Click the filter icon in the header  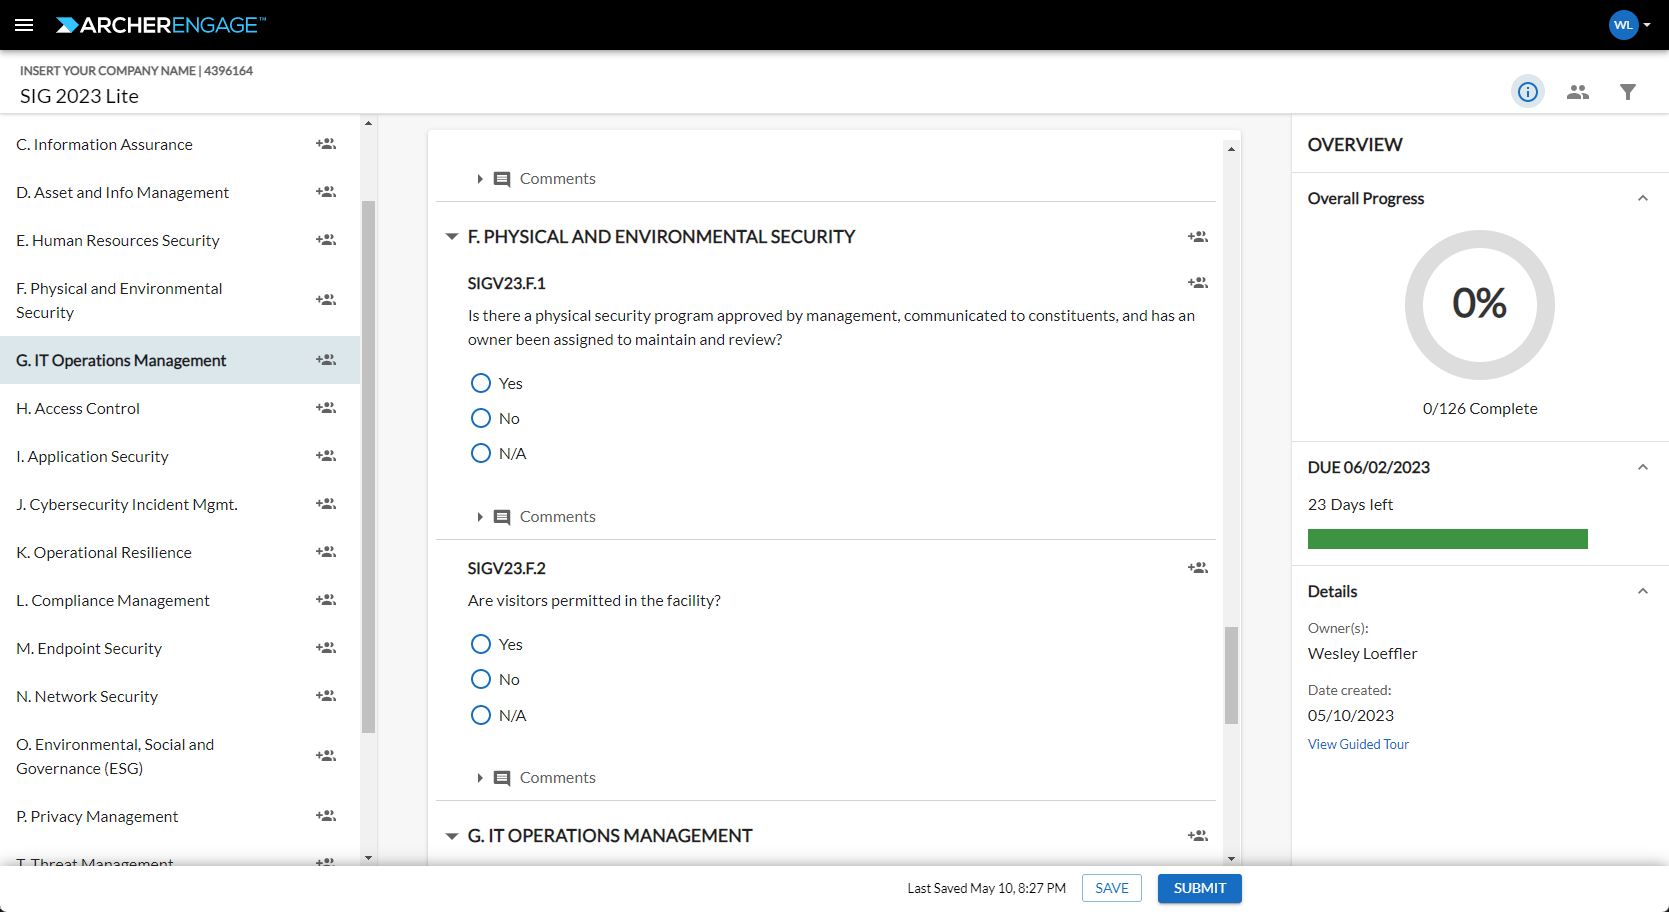coord(1627,91)
